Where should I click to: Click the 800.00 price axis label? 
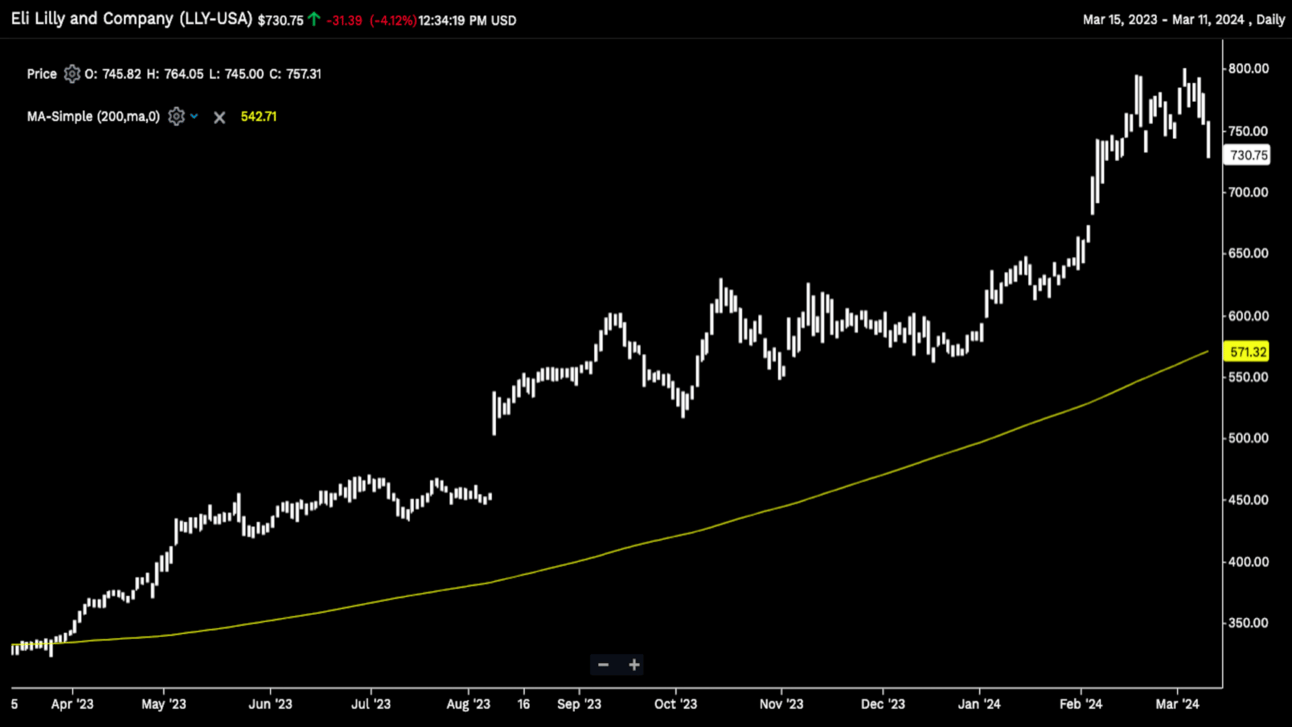tap(1249, 69)
